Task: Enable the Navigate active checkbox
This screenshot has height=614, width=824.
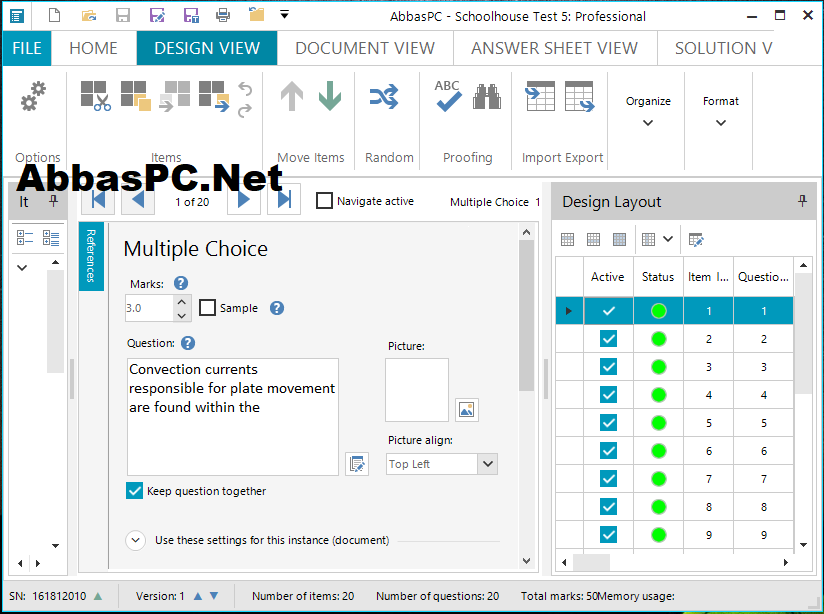Action: (x=324, y=201)
